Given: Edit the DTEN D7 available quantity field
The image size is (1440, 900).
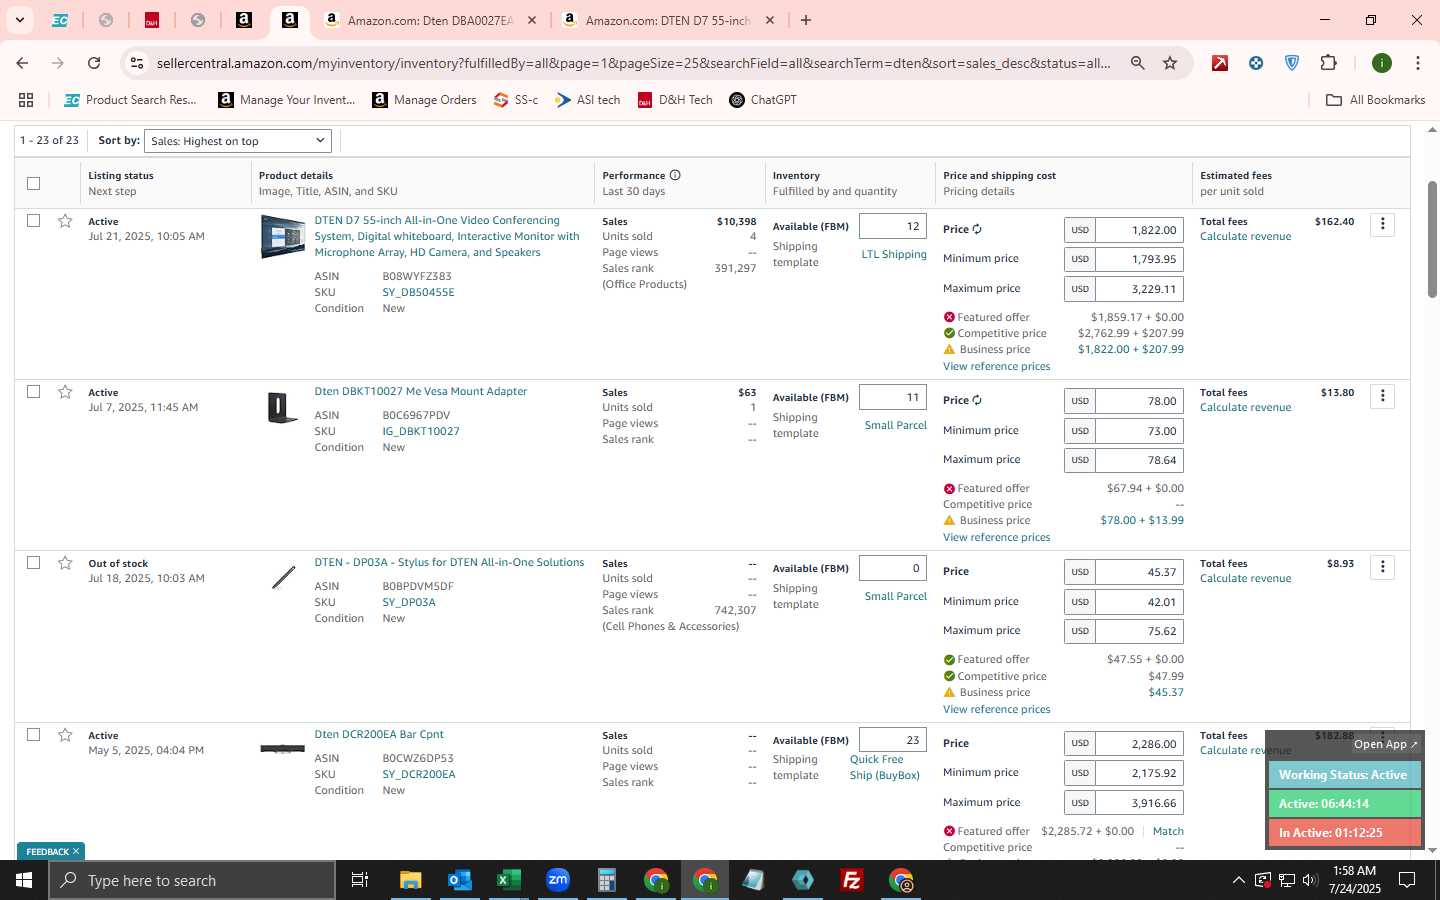Looking at the screenshot, I should [x=893, y=226].
